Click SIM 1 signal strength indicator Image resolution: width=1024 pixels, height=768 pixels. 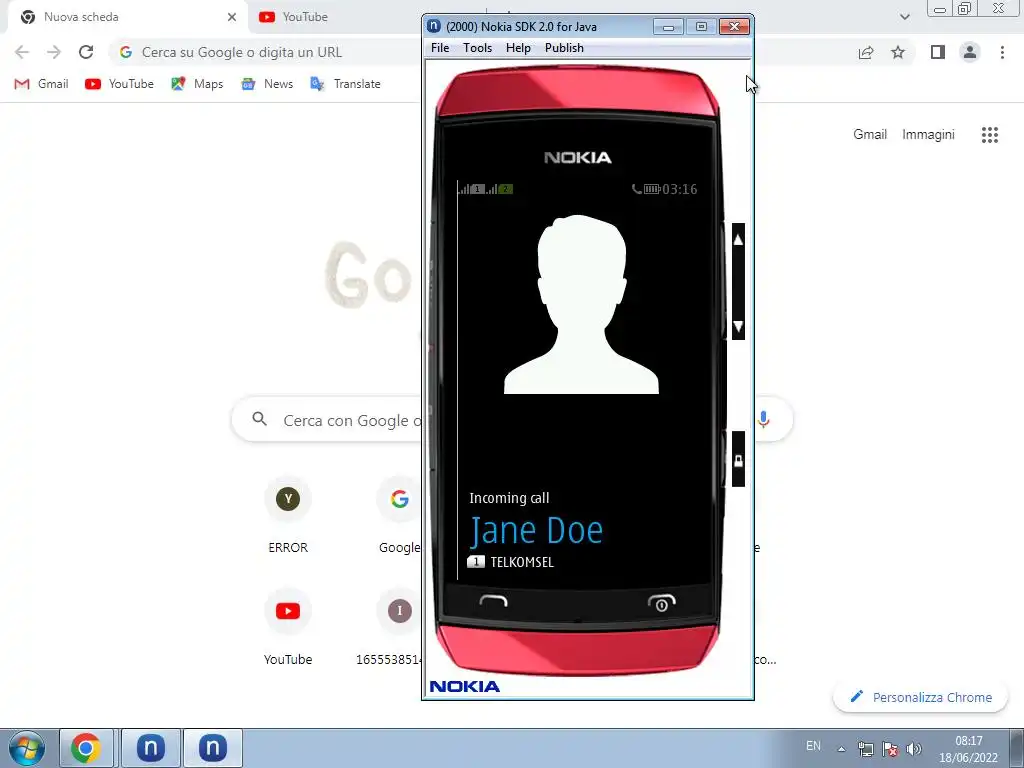pyautogui.click(x=471, y=189)
